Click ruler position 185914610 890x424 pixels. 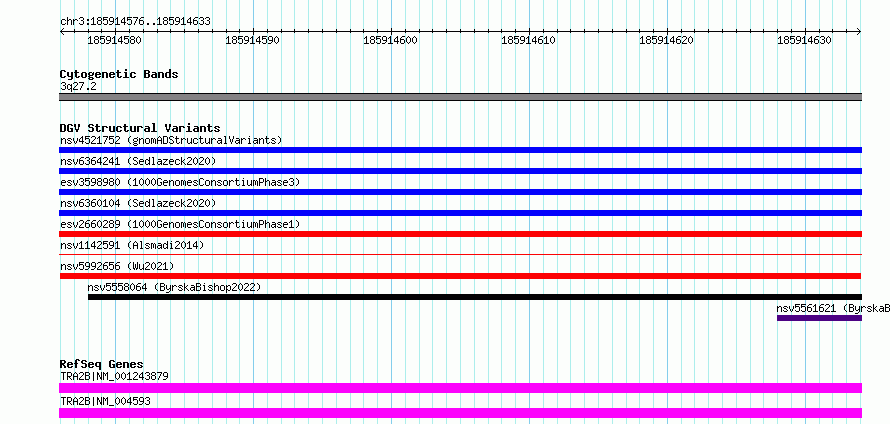[528, 40]
